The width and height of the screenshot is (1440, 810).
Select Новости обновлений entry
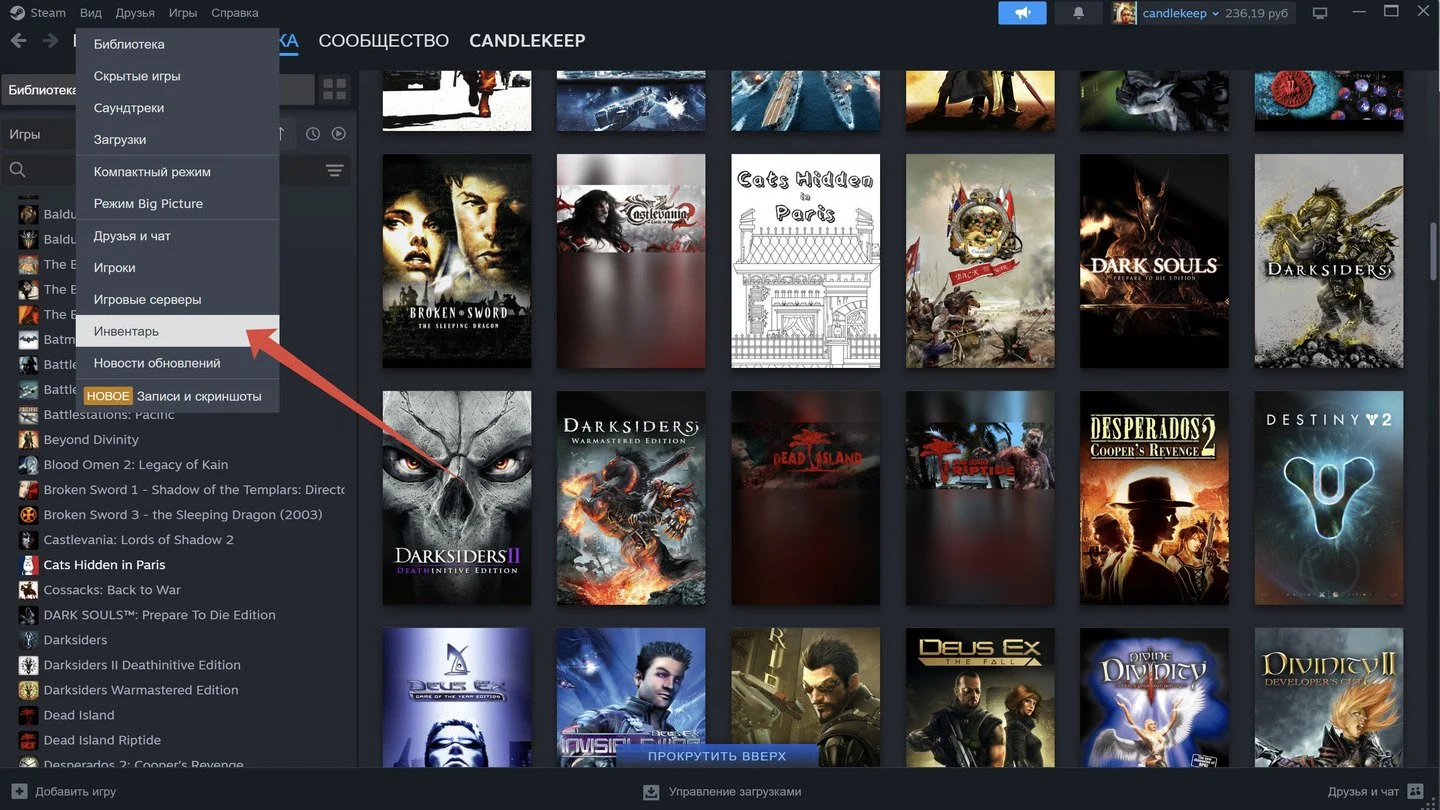coord(177,363)
